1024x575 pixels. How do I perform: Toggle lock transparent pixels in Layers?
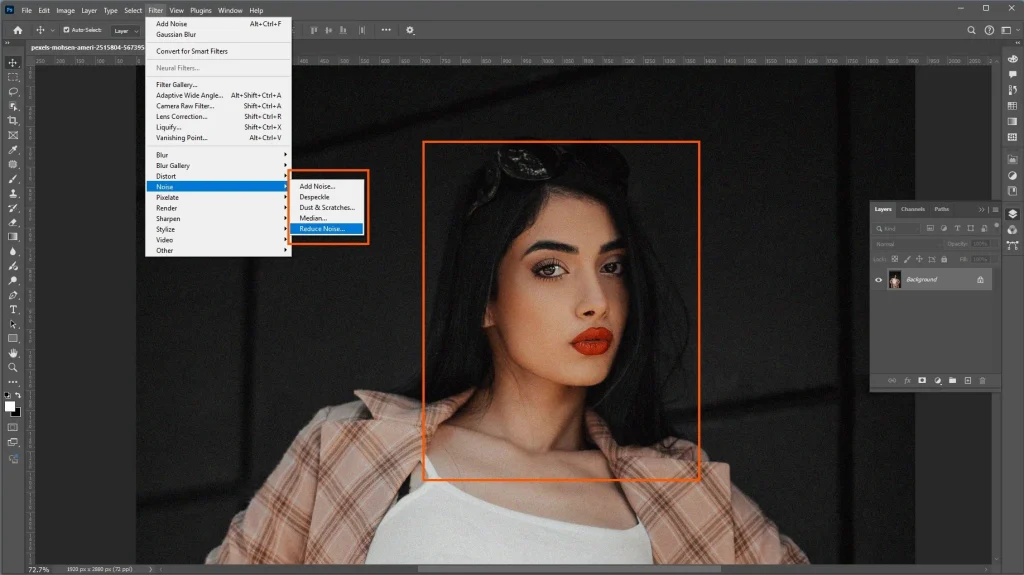coord(895,259)
